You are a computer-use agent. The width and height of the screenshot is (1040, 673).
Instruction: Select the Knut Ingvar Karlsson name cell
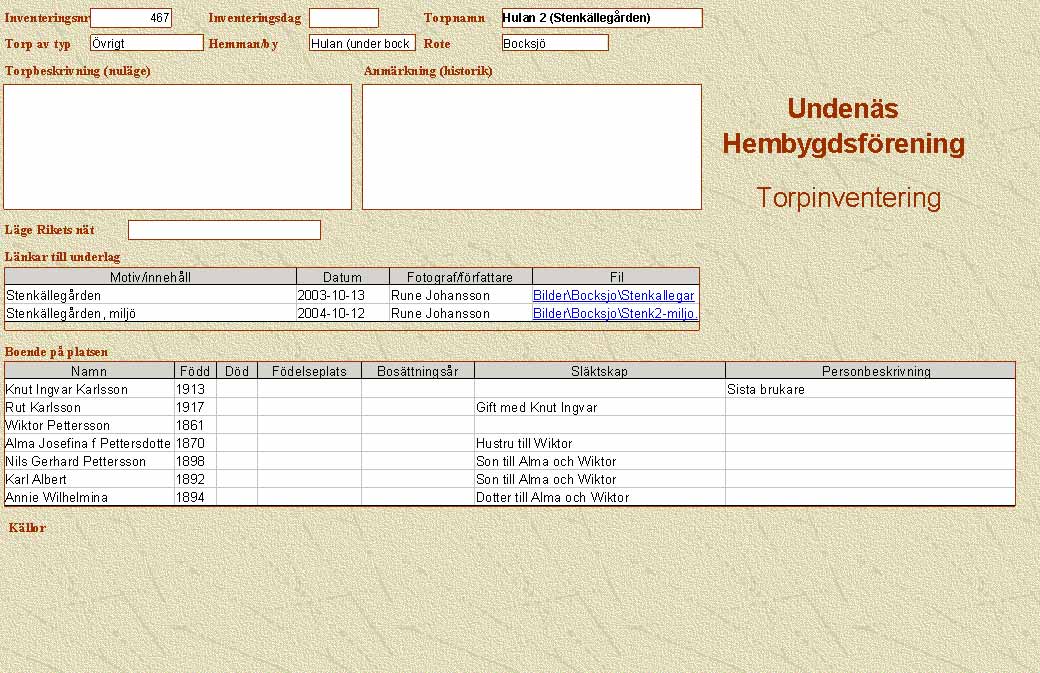[x=89, y=390]
